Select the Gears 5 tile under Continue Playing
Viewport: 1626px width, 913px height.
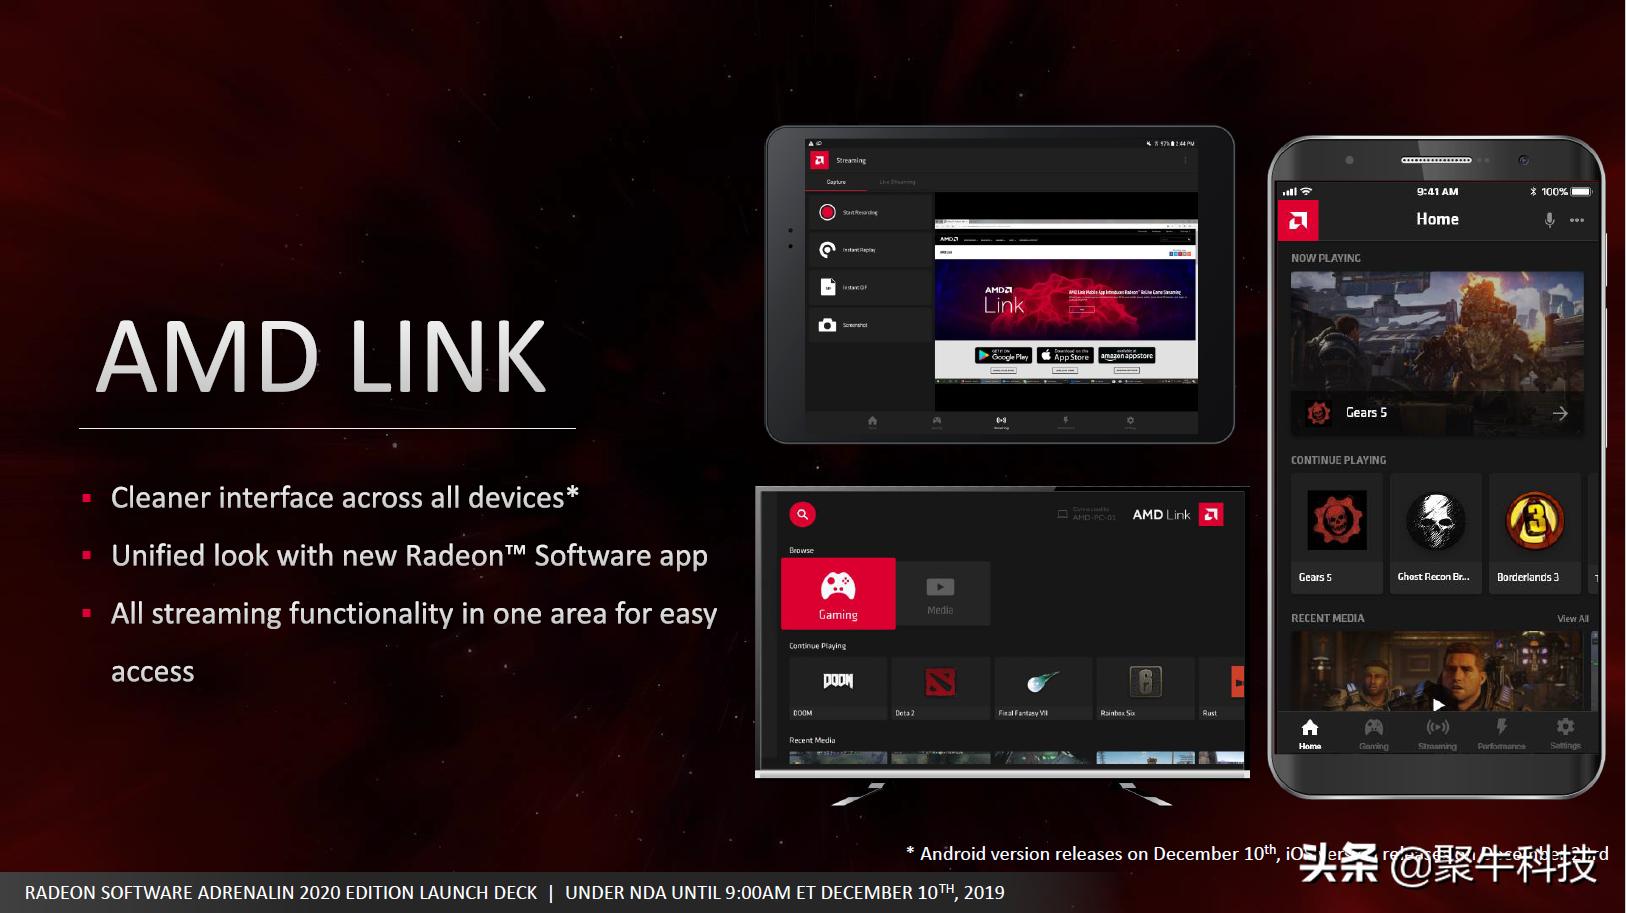pyautogui.click(x=1337, y=532)
